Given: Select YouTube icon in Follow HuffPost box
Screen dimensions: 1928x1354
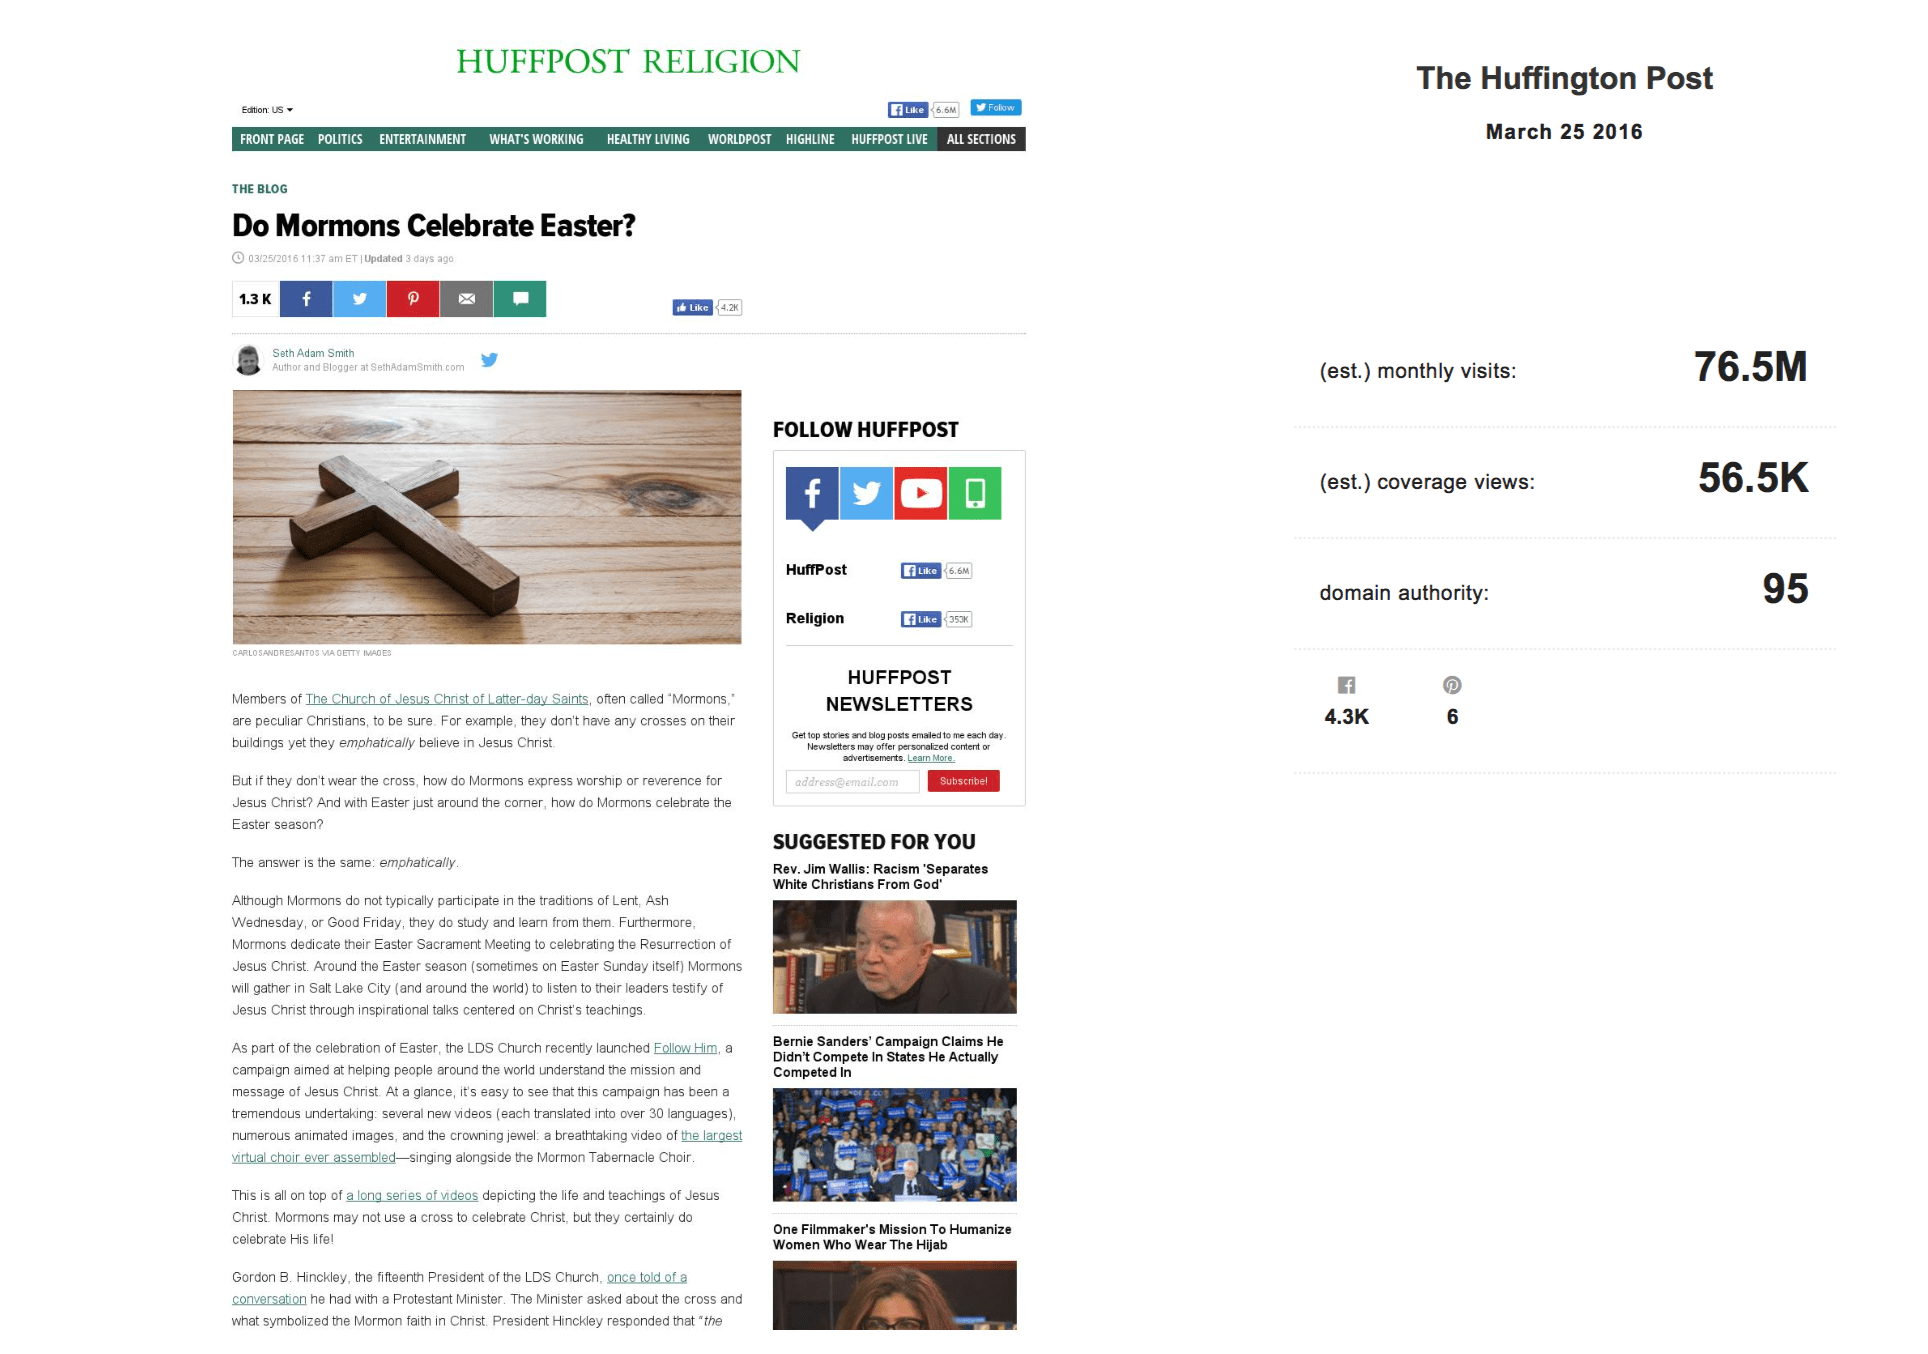Looking at the screenshot, I should coord(921,493).
